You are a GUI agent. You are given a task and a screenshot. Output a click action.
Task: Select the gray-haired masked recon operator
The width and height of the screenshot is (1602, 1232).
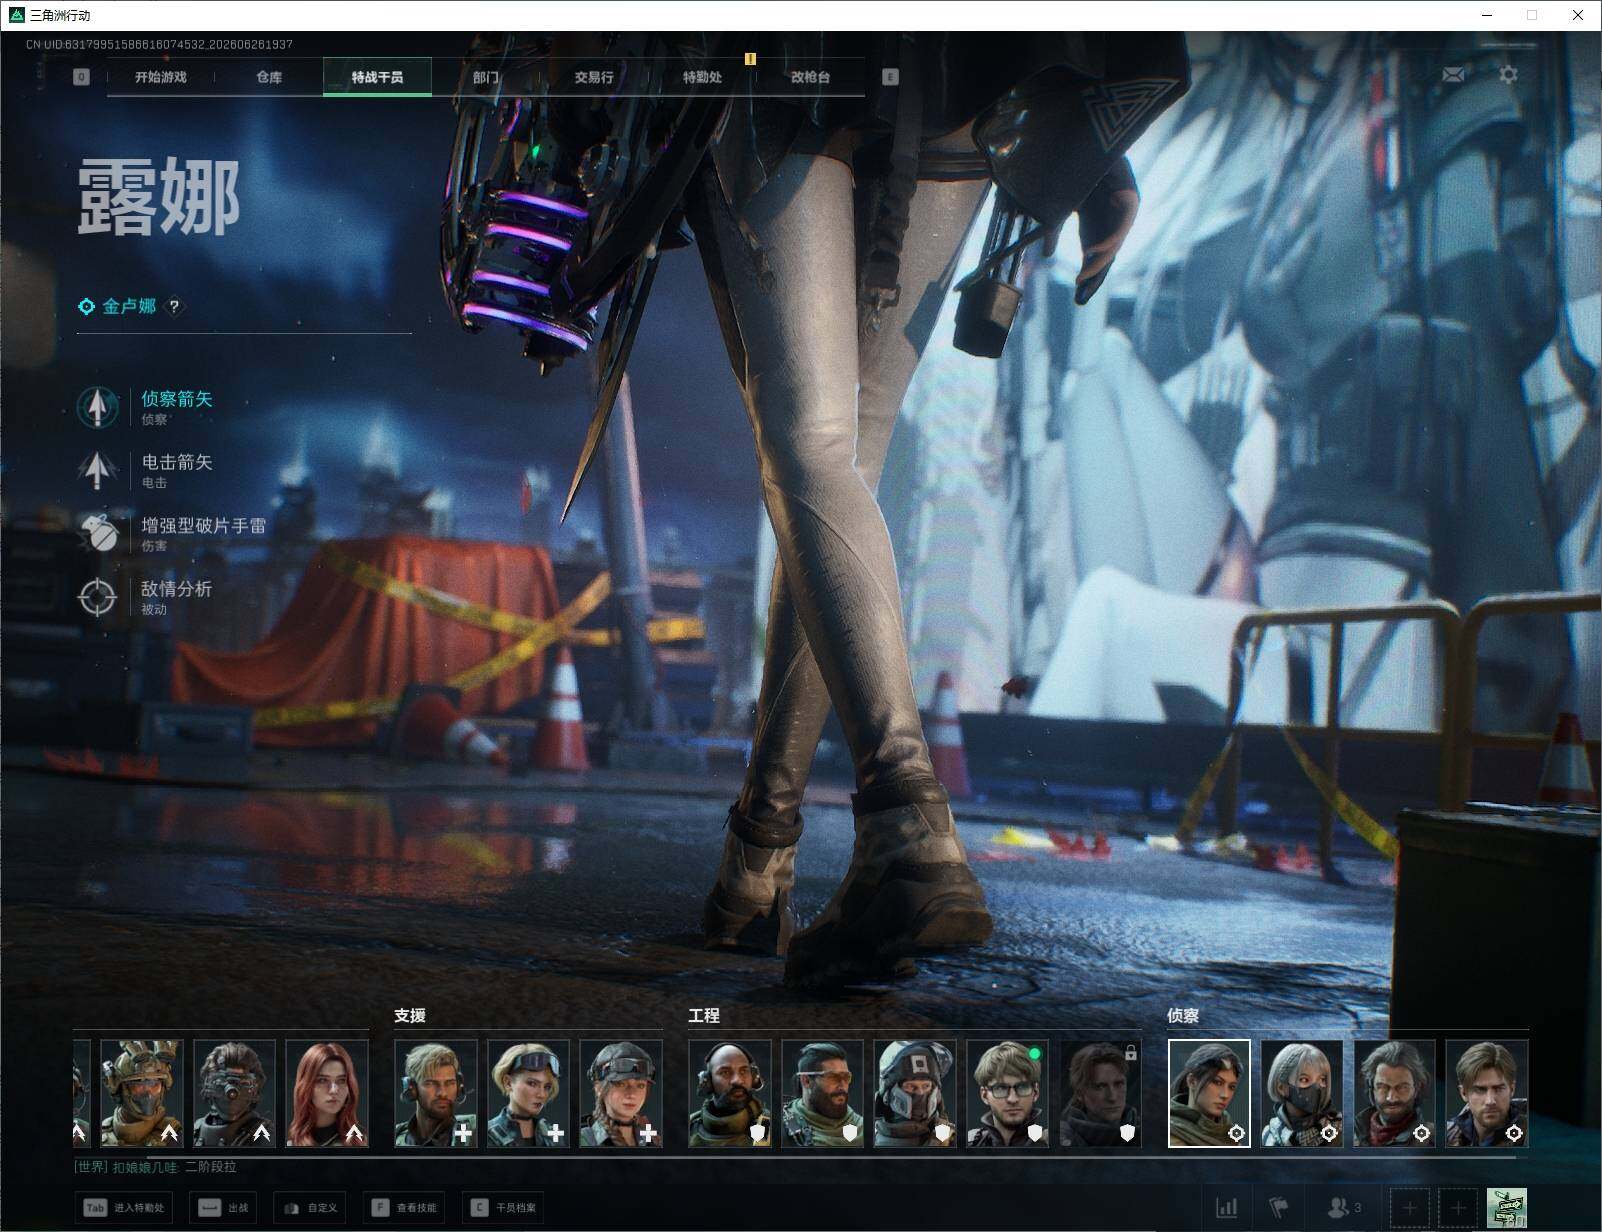pos(1302,1093)
